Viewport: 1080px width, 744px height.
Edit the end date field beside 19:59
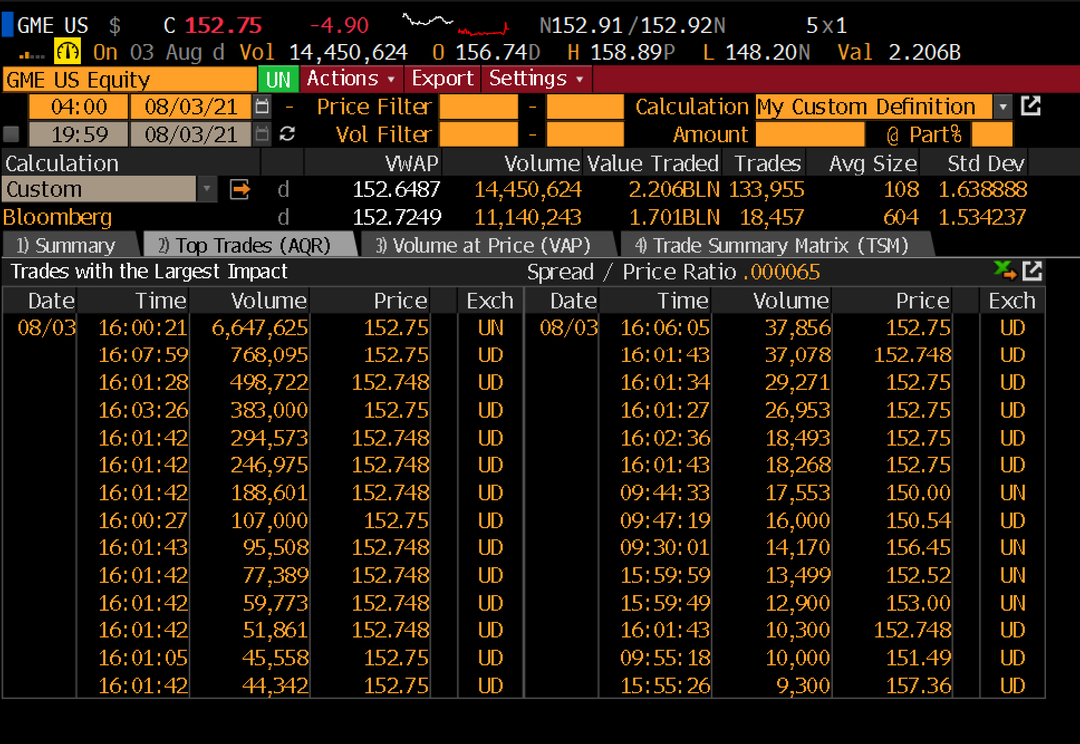coord(191,134)
